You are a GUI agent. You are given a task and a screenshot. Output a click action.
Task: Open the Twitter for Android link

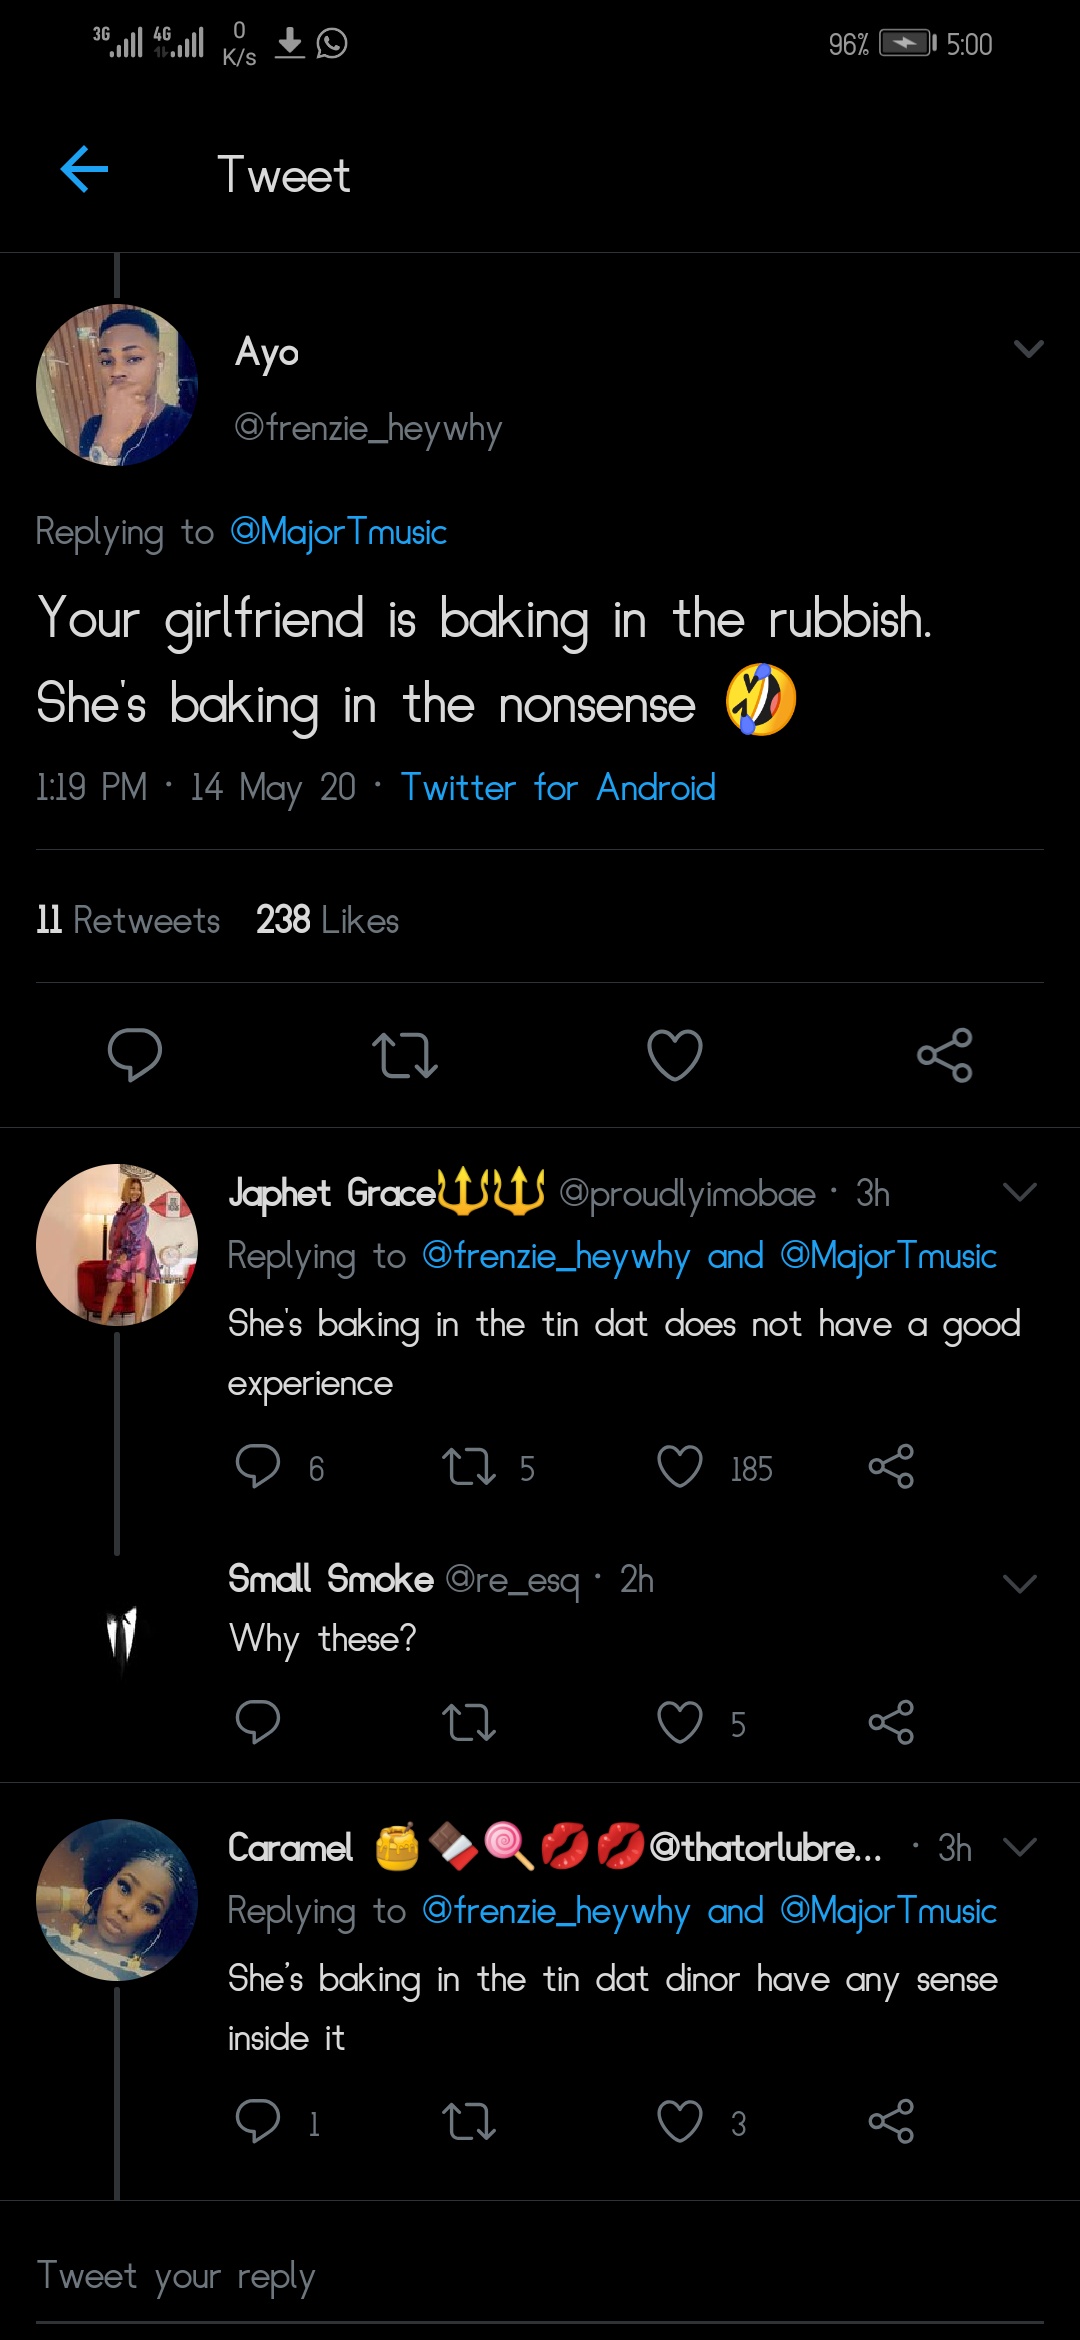[x=558, y=787]
